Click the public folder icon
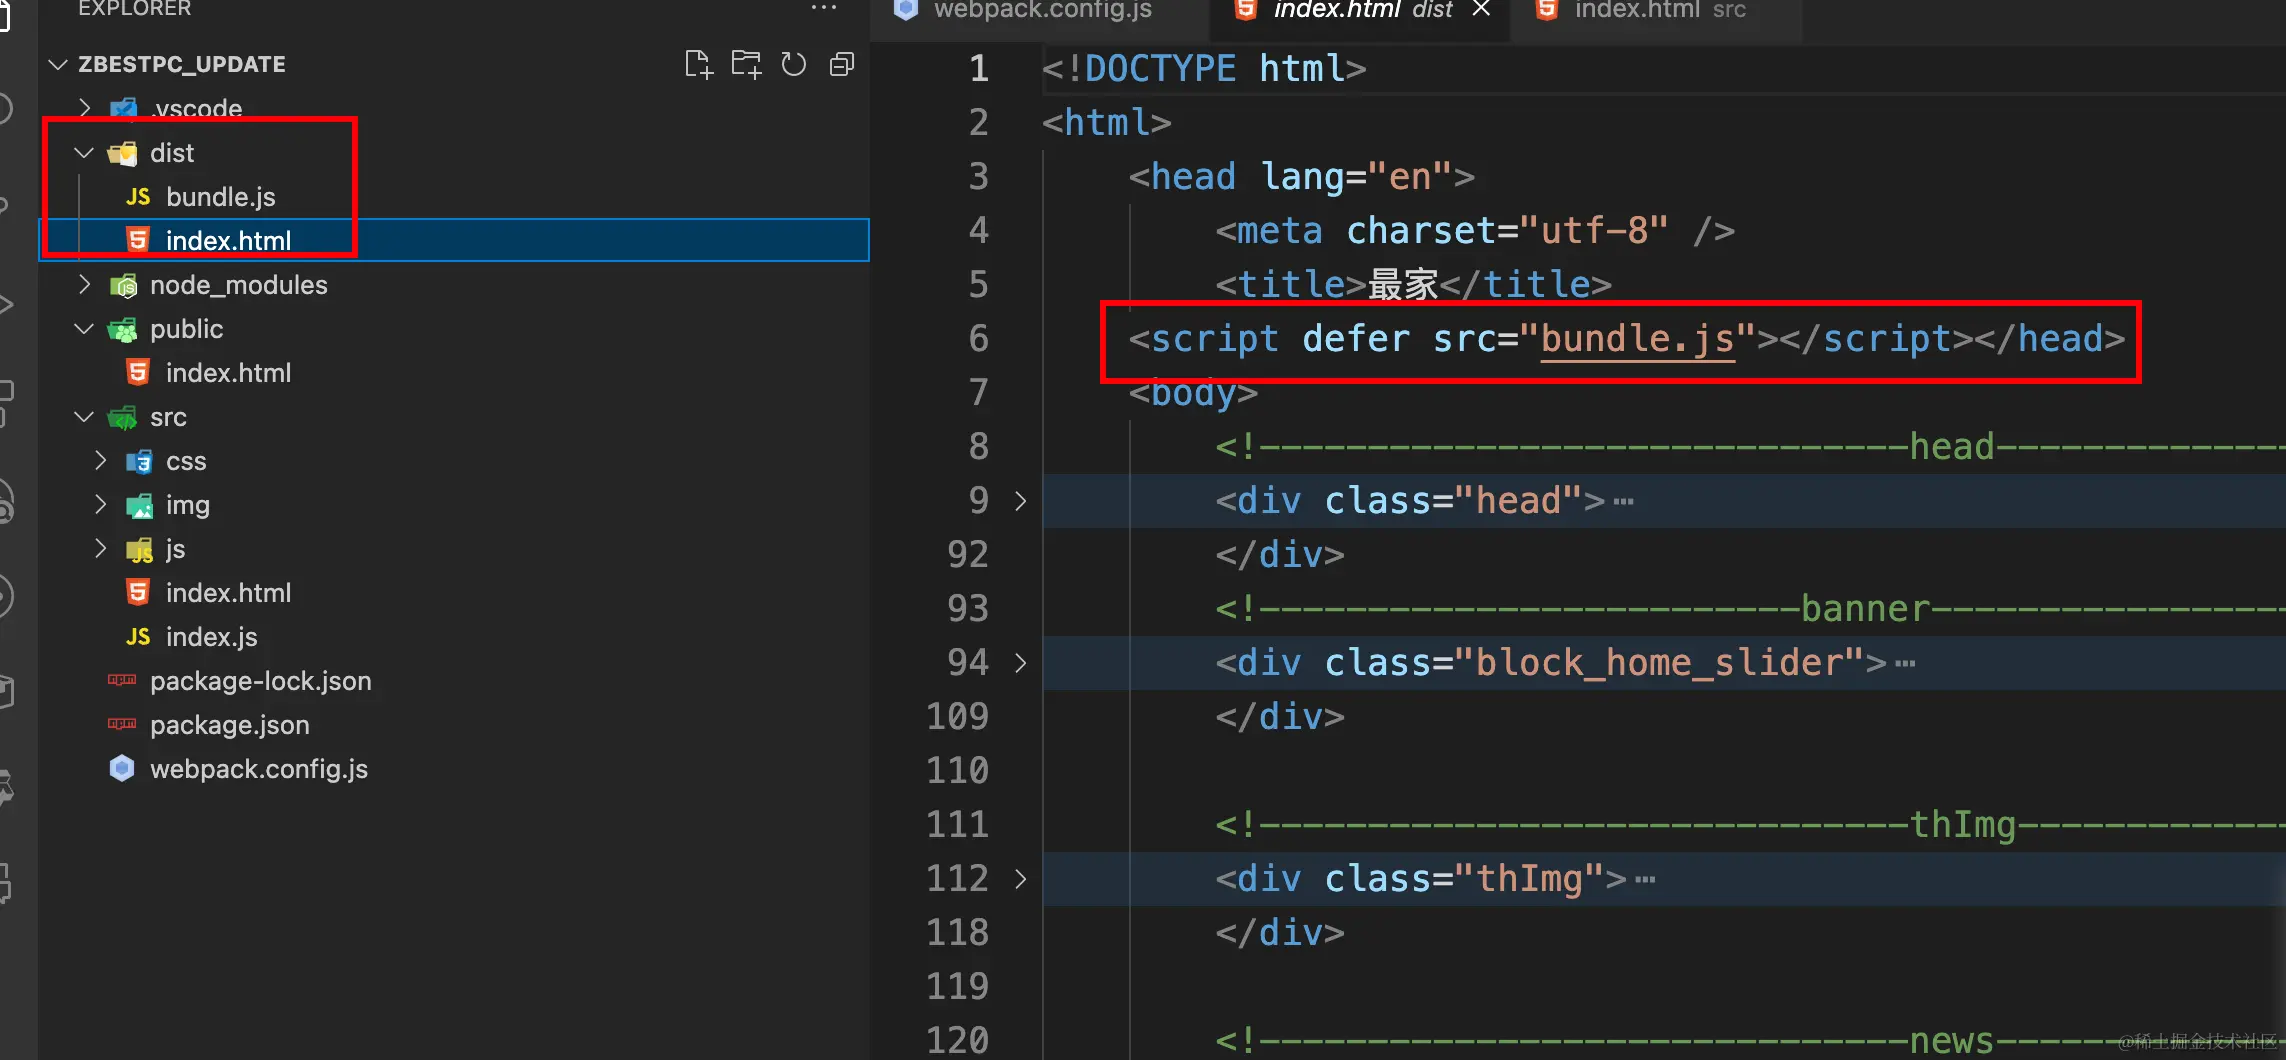 tap(123, 330)
